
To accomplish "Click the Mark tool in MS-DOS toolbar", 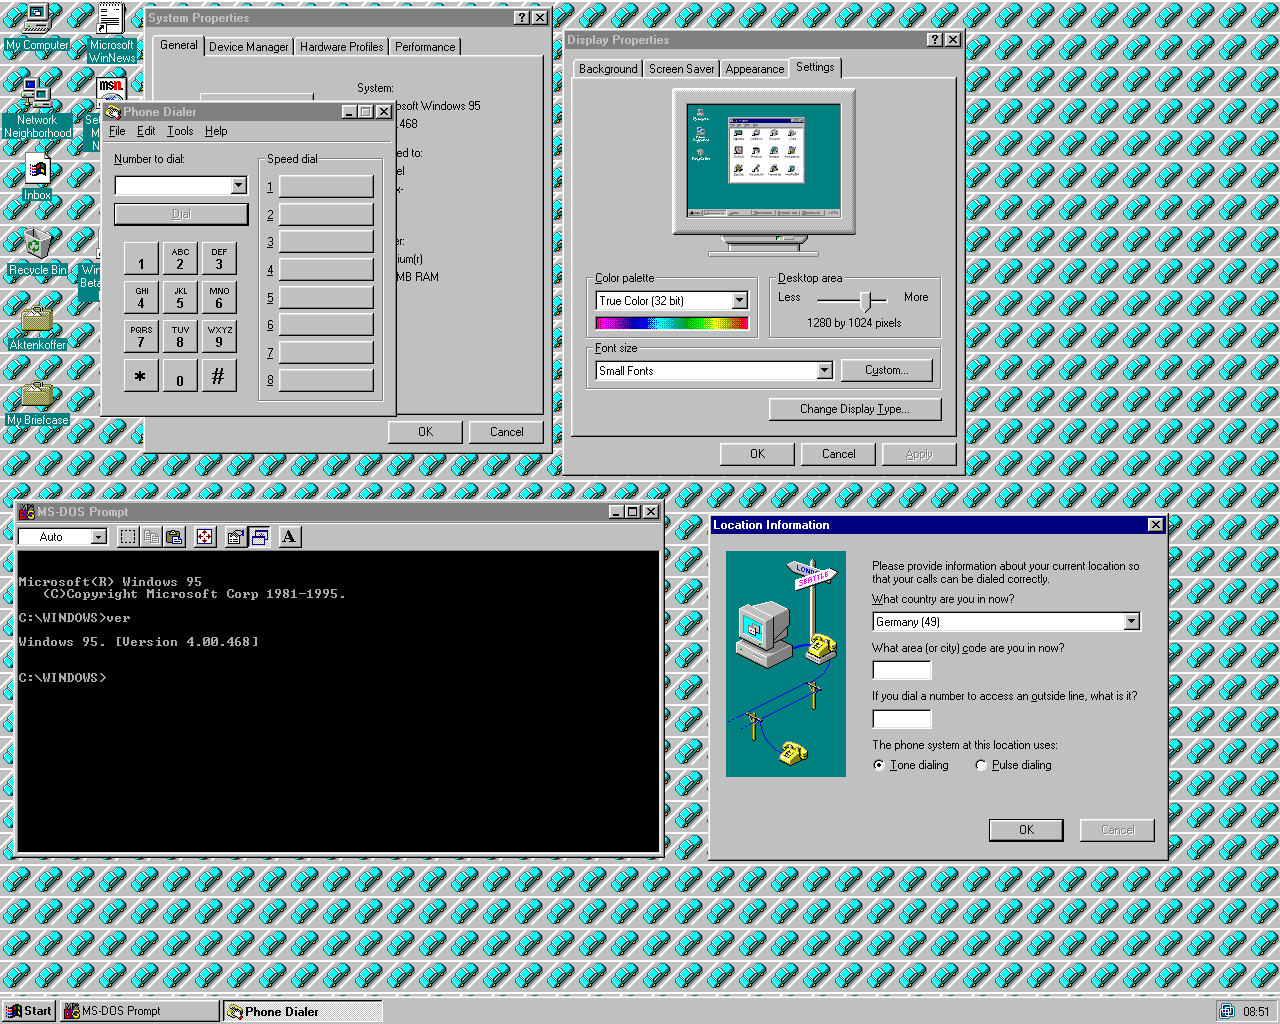I will coord(128,537).
